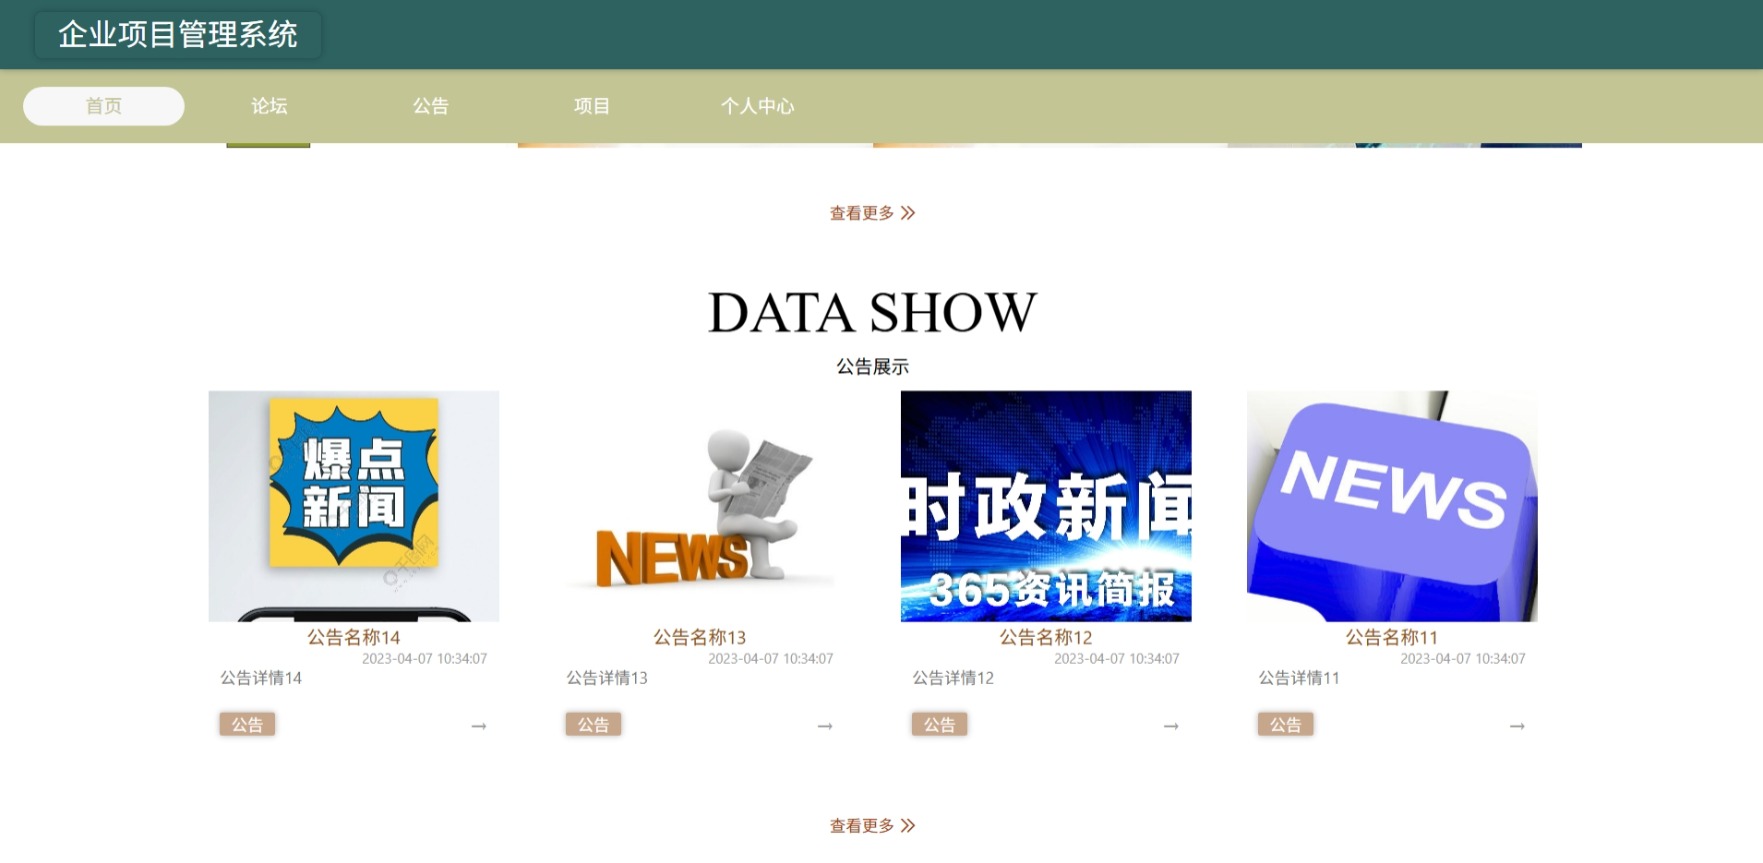Viewport: 1763px width, 863px height.
Task: Open the figure reading newspaper NEWS thumbnail
Action: click(700, 506)
